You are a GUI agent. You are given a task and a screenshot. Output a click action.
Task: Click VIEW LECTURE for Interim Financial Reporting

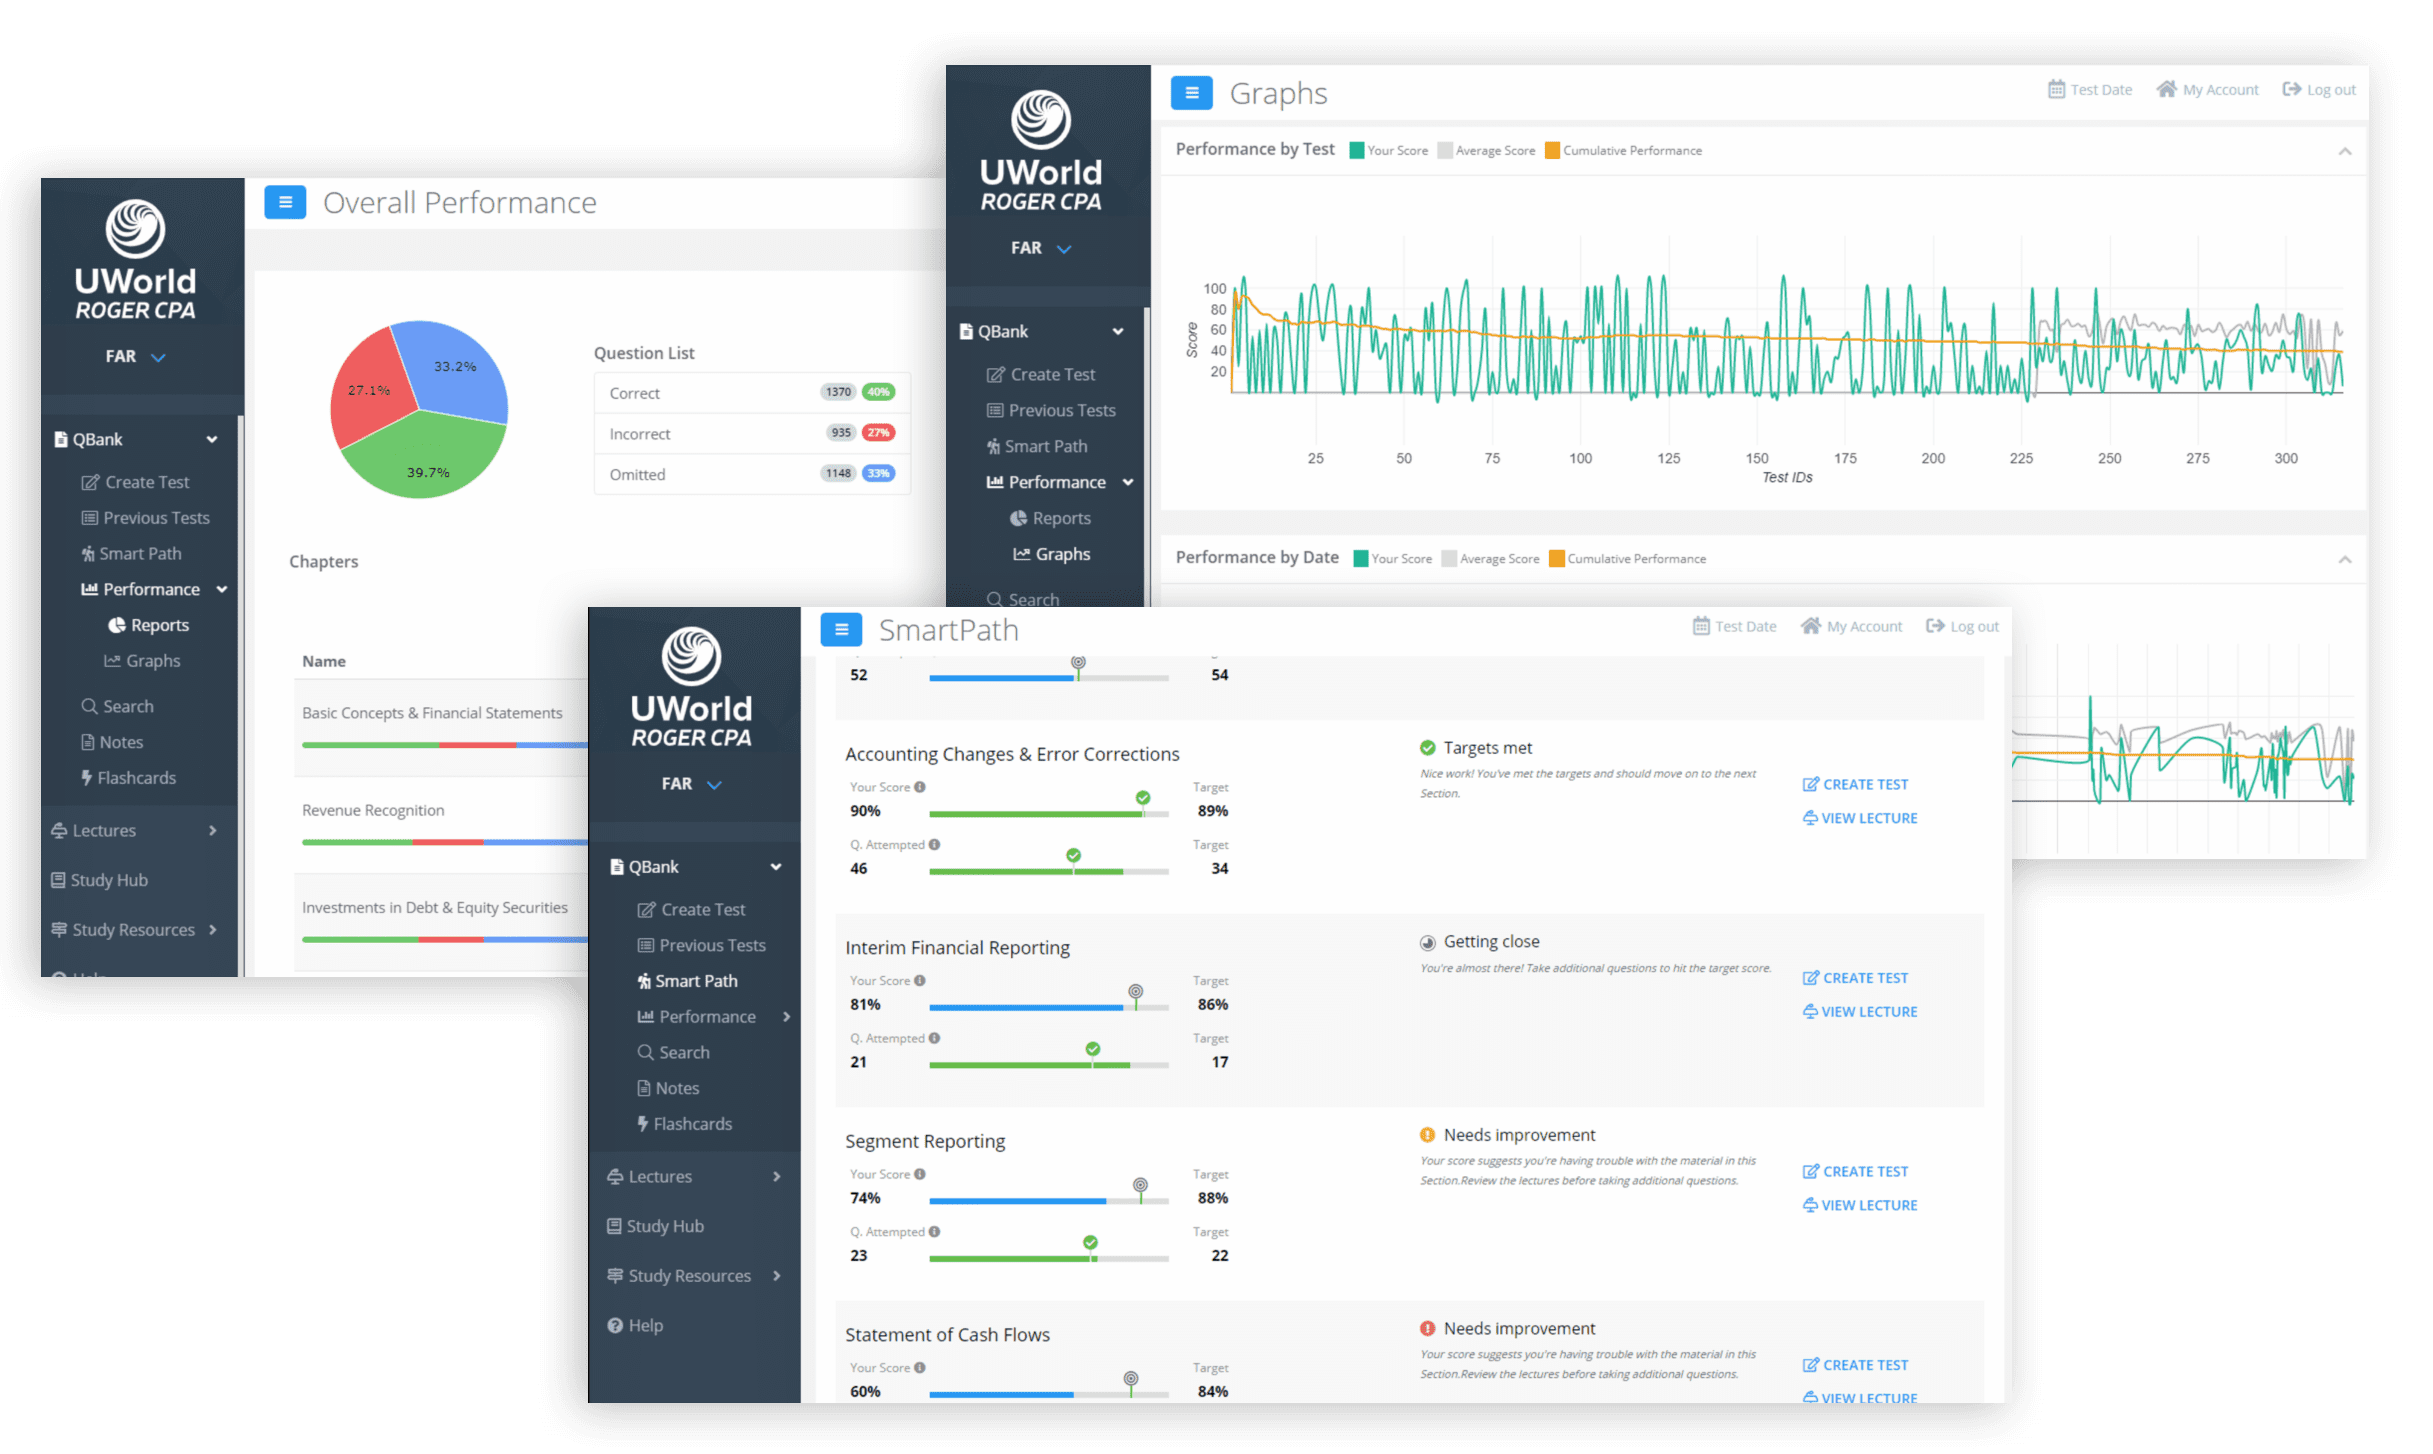tap(1860, 1012)
